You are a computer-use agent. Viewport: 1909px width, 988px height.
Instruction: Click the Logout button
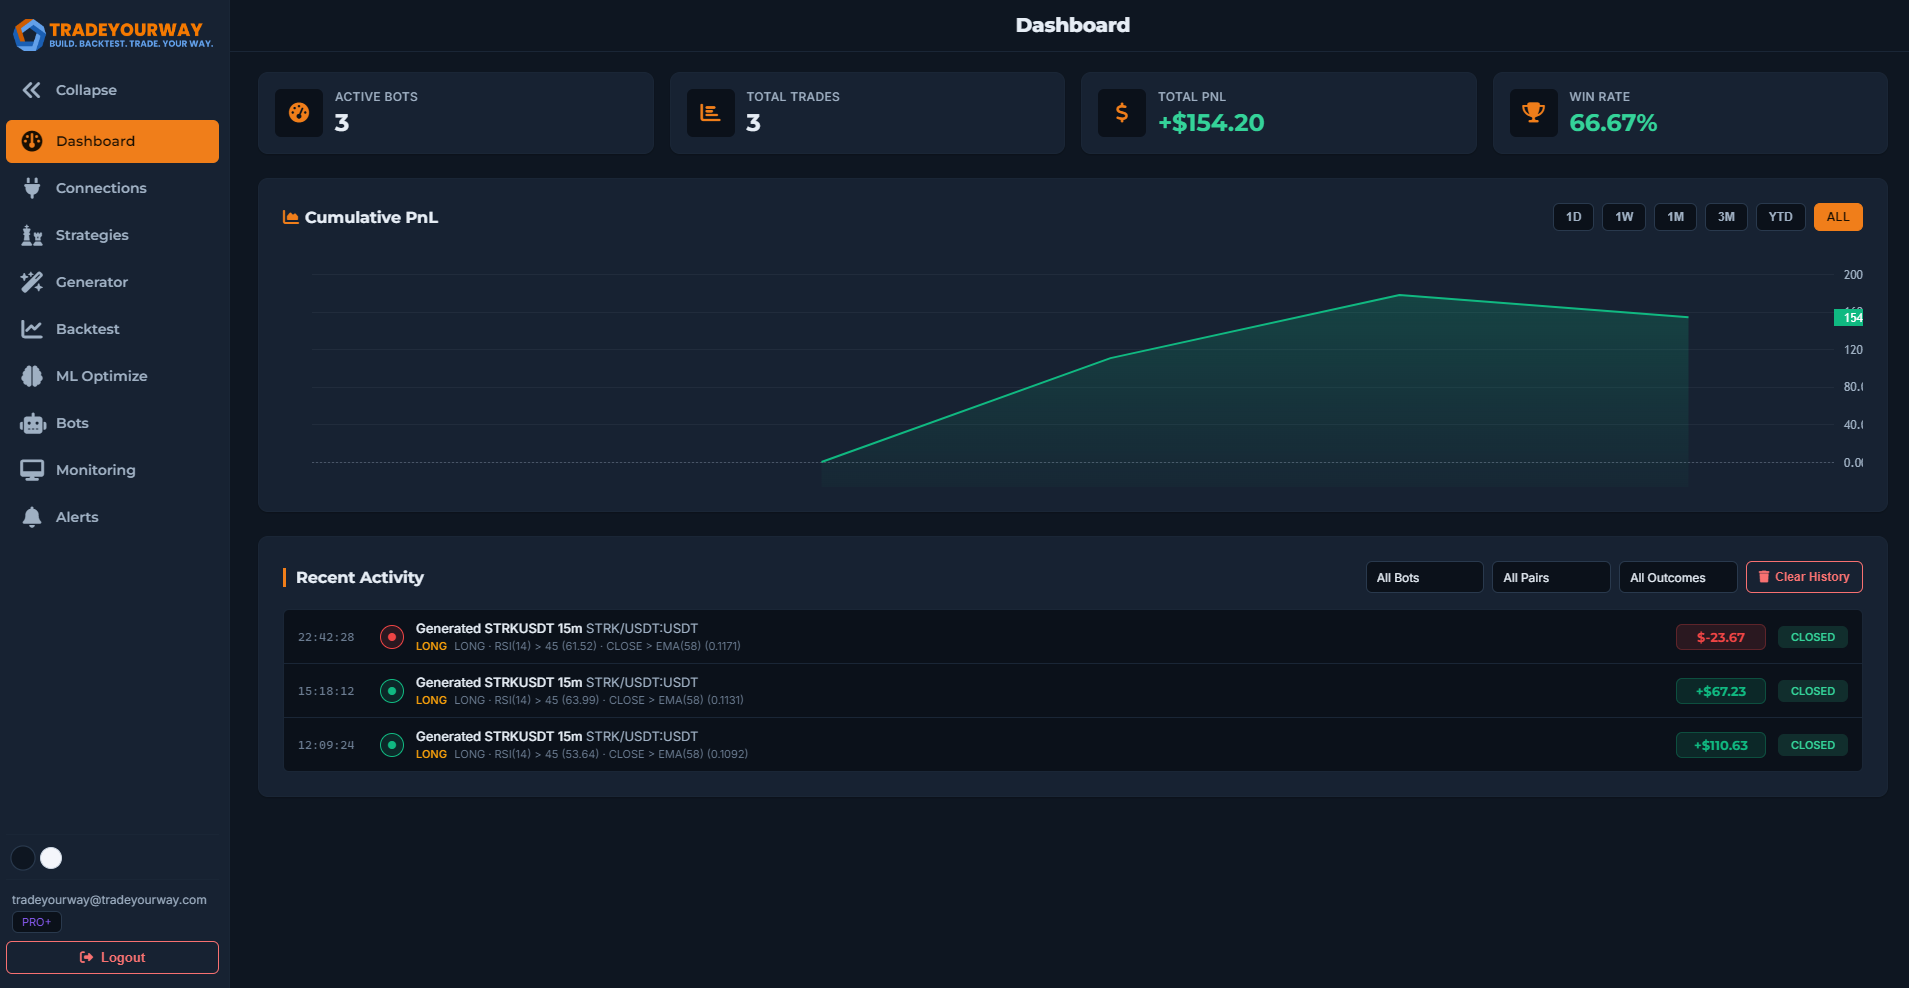point(112,957)
